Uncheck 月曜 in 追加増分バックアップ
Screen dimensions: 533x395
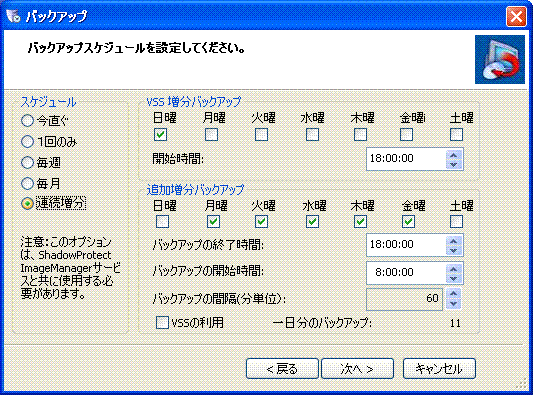point(213,222)
